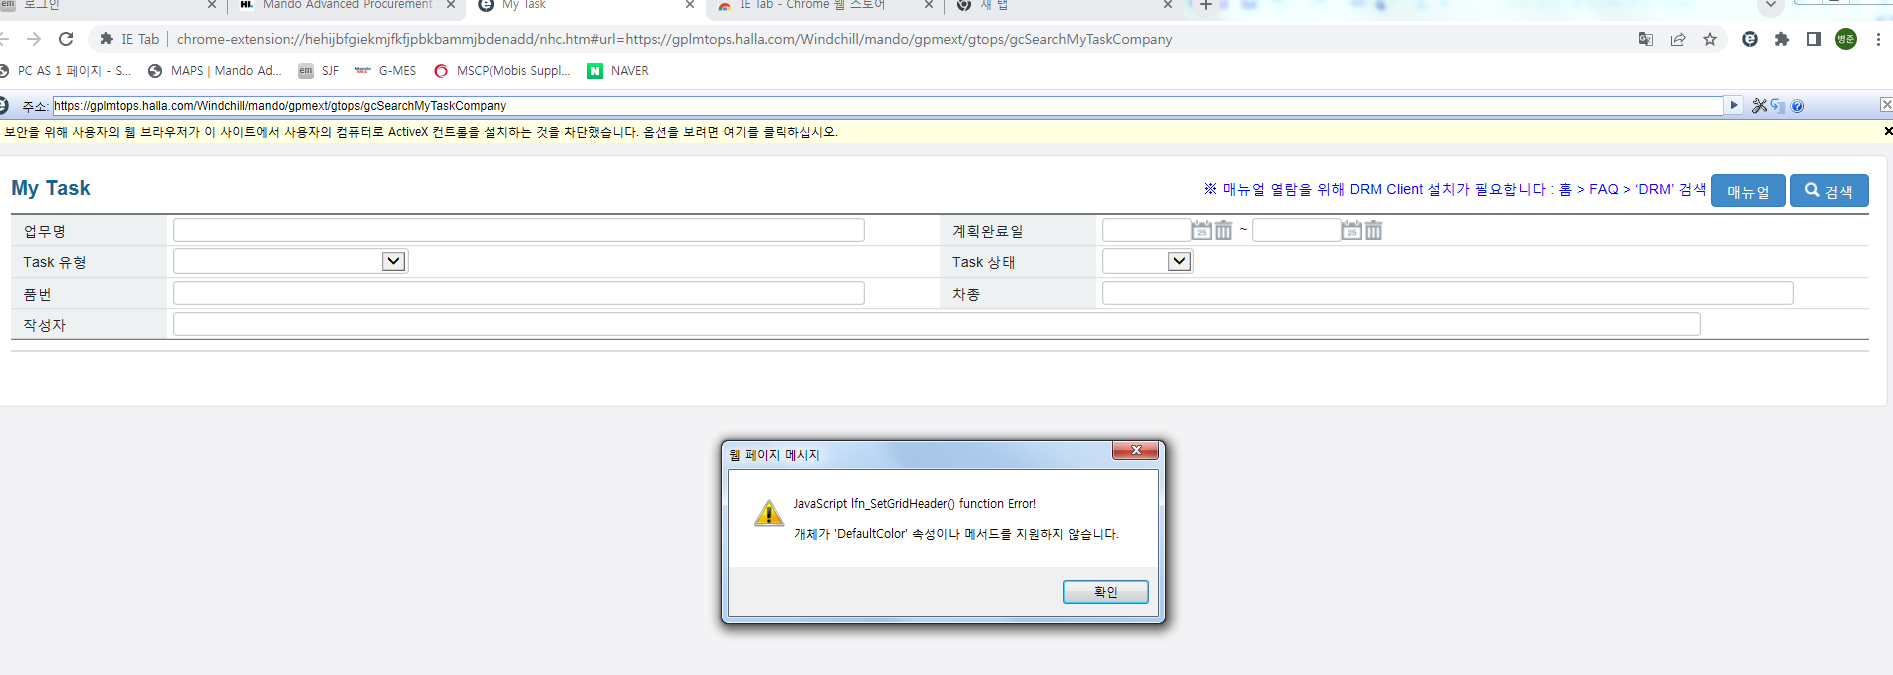
Task: Click 확인 button in error dialog
Action: [1105, 592]
